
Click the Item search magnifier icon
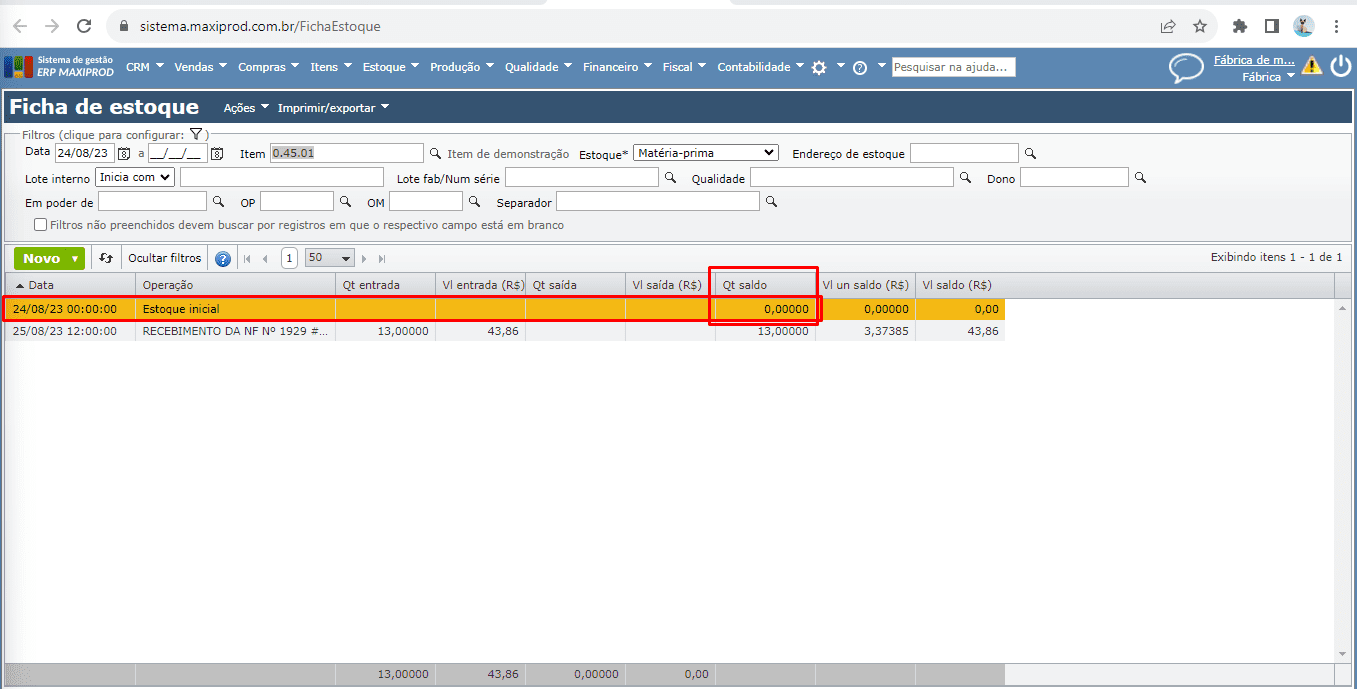tap(435, 154)
